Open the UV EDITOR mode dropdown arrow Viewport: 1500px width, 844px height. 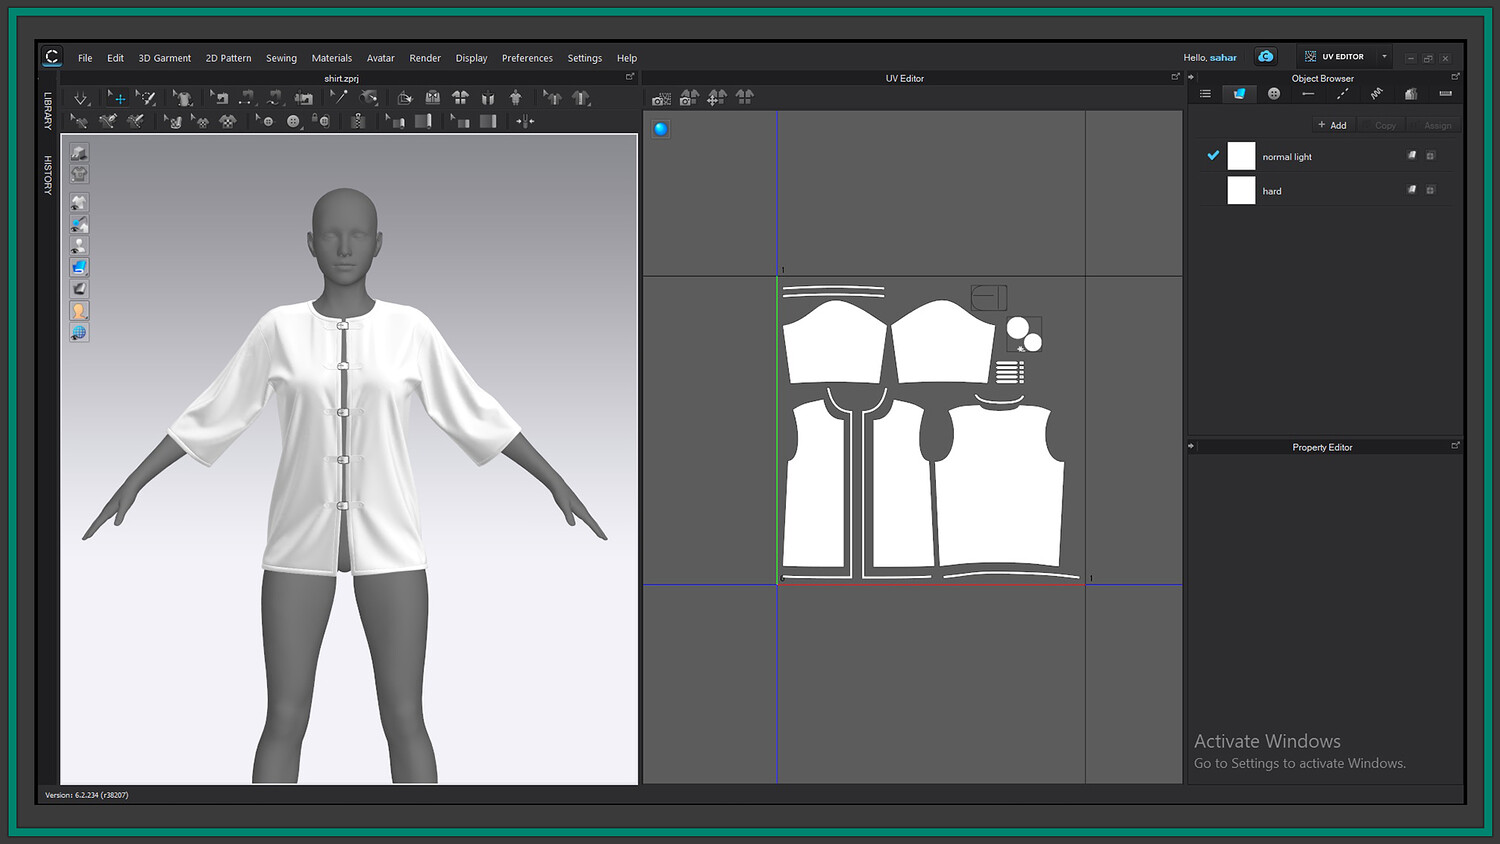pyautogui.click(x=1384, y=57)
